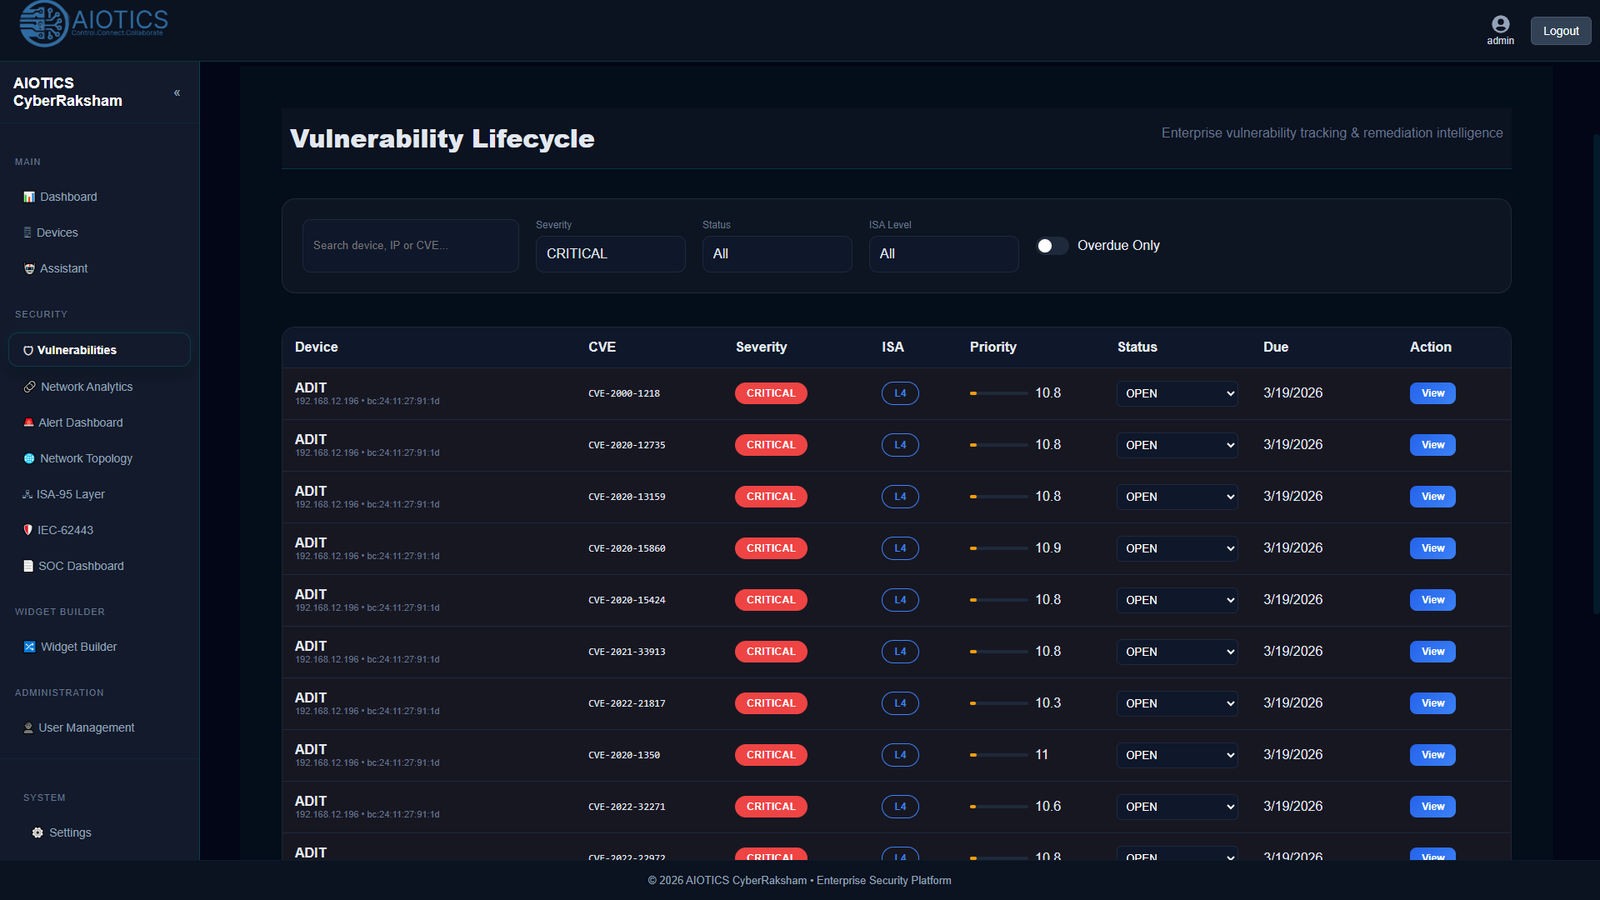Screen dimensions: 1600x900
Task: Click the AIOTICS logo in header
Action: pos(93,24)
